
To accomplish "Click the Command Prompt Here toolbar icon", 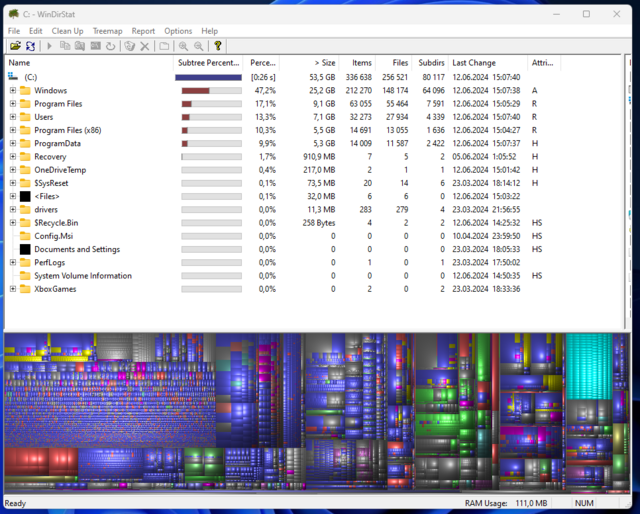I will click(x=95, y=46).
